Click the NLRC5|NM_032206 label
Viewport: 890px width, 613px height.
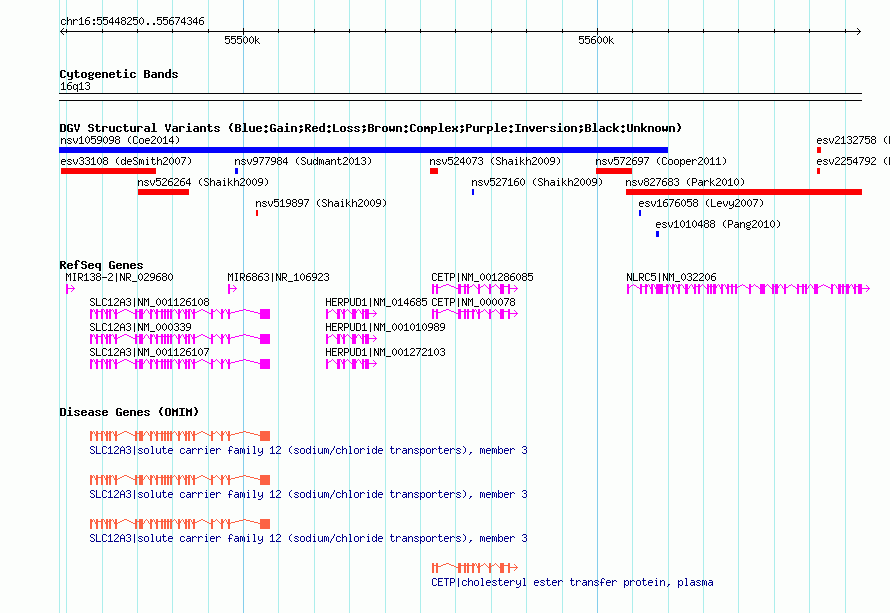pyautogui.click(x=671, y=278)
